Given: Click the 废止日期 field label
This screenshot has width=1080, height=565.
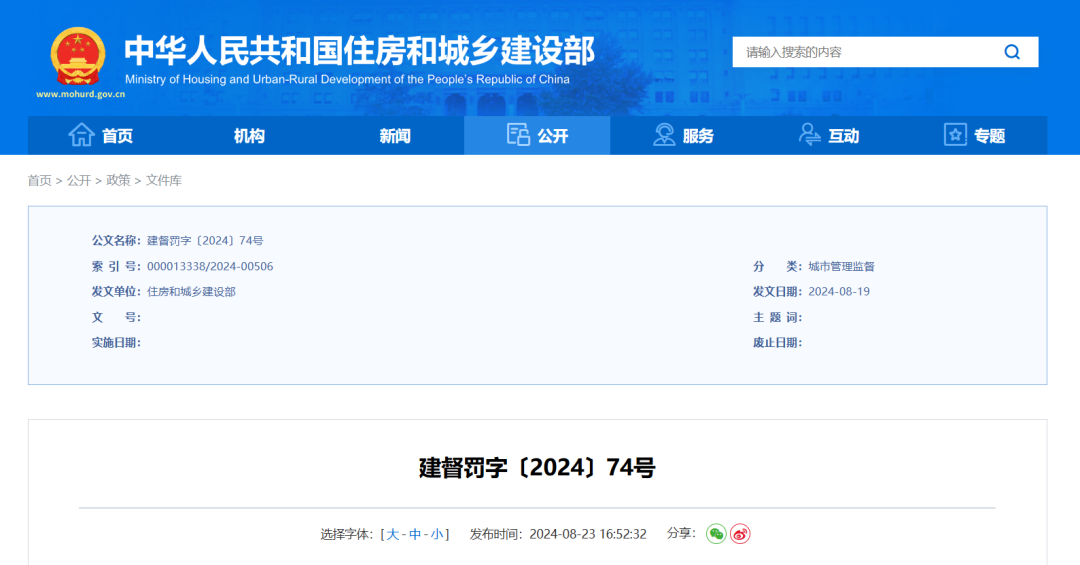Looking at the screenshot, I should (x=778, y=342).
